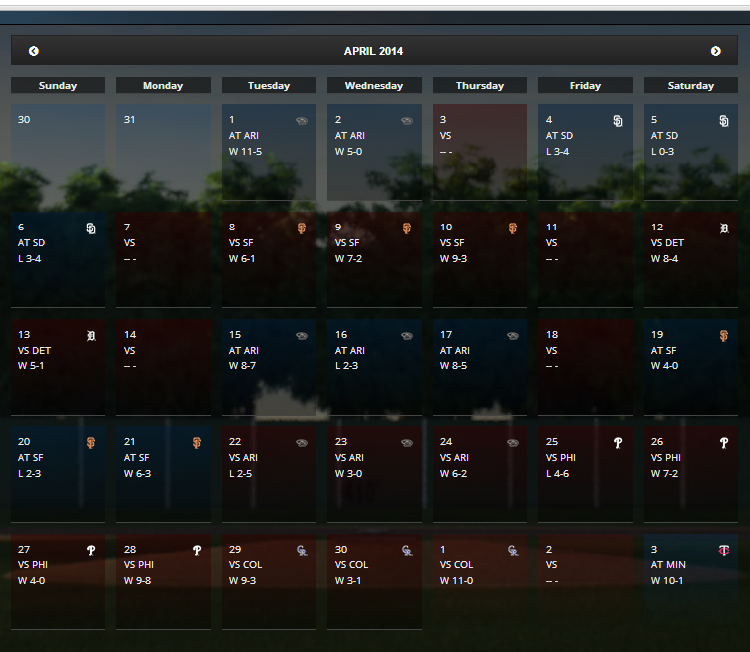Click Twins logo on May 3 game
This screenshot has width=750, height=652.
coord(724,551)
